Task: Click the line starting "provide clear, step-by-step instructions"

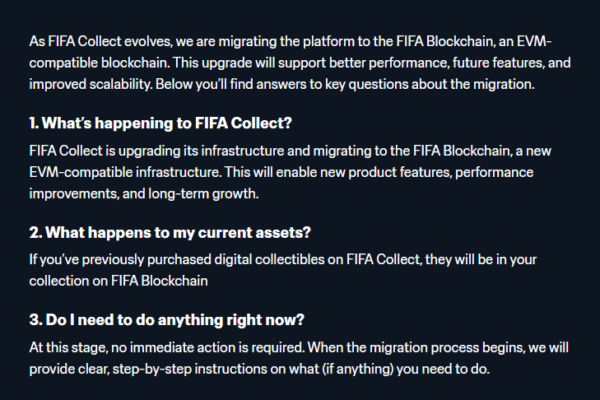Action: [259, 369]
